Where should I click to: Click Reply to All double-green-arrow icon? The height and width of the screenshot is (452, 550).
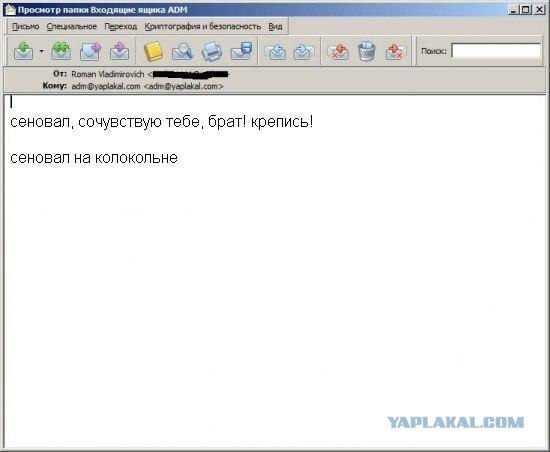pyautogui.click(x=61, y=51)
